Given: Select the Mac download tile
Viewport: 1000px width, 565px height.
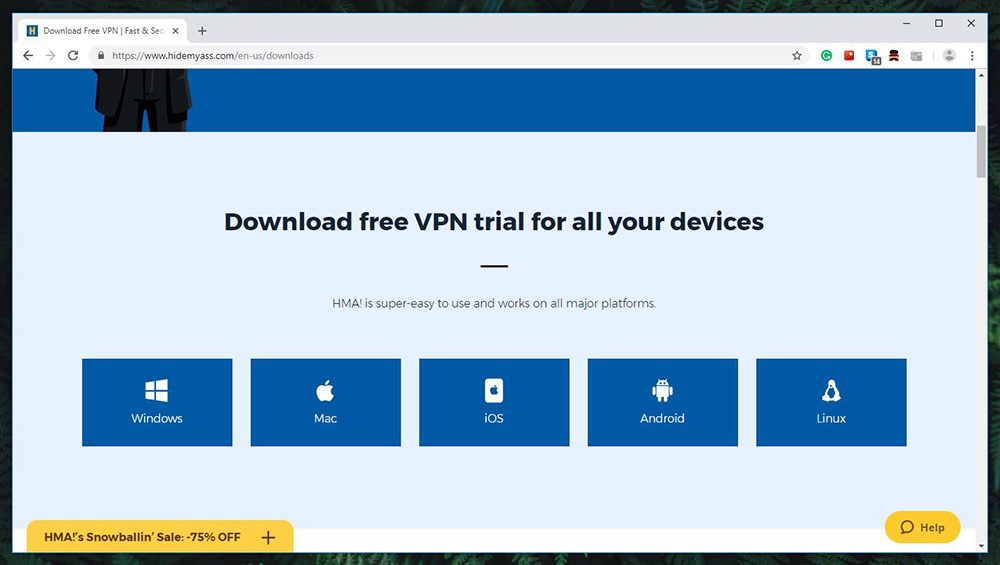Looking at the screenshot, I should (325, 402).
